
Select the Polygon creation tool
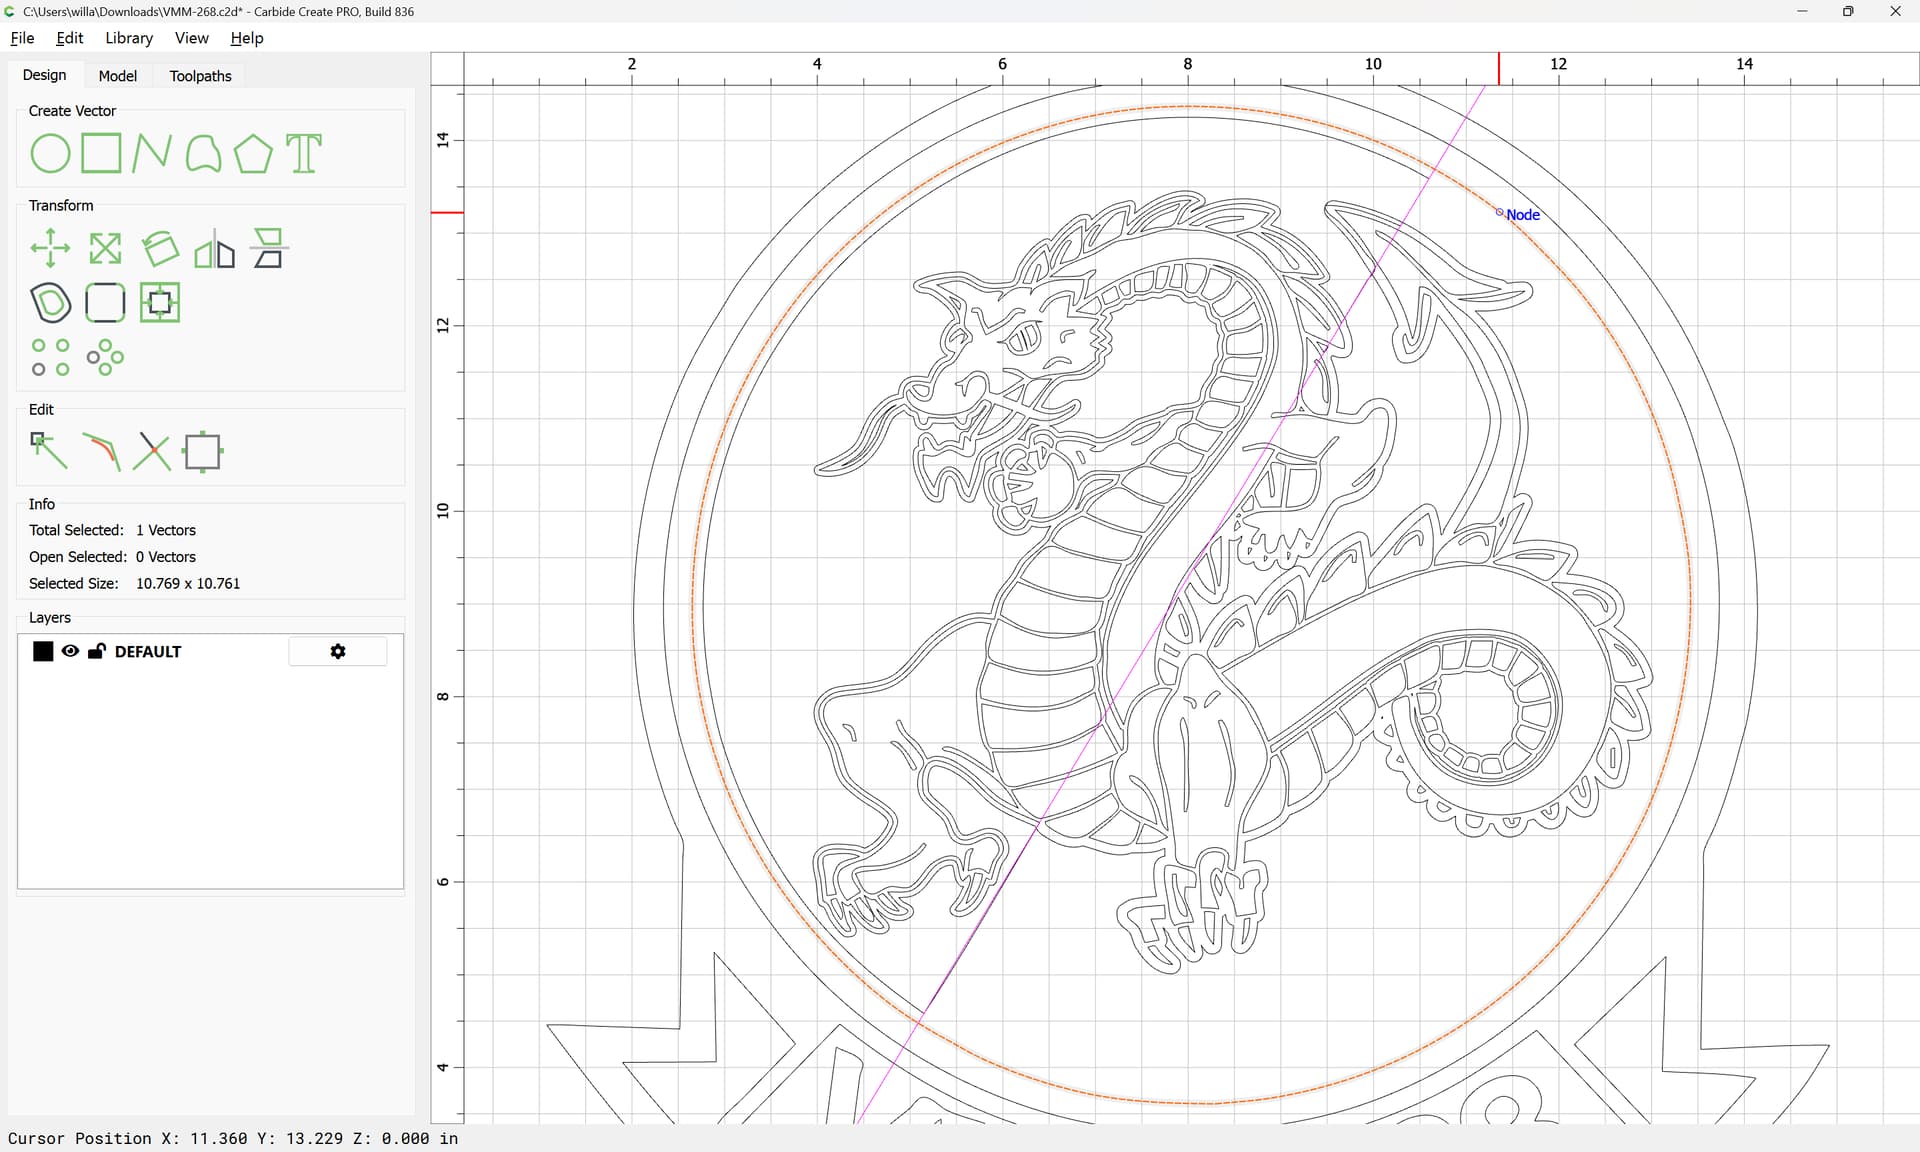coord(252,154)
